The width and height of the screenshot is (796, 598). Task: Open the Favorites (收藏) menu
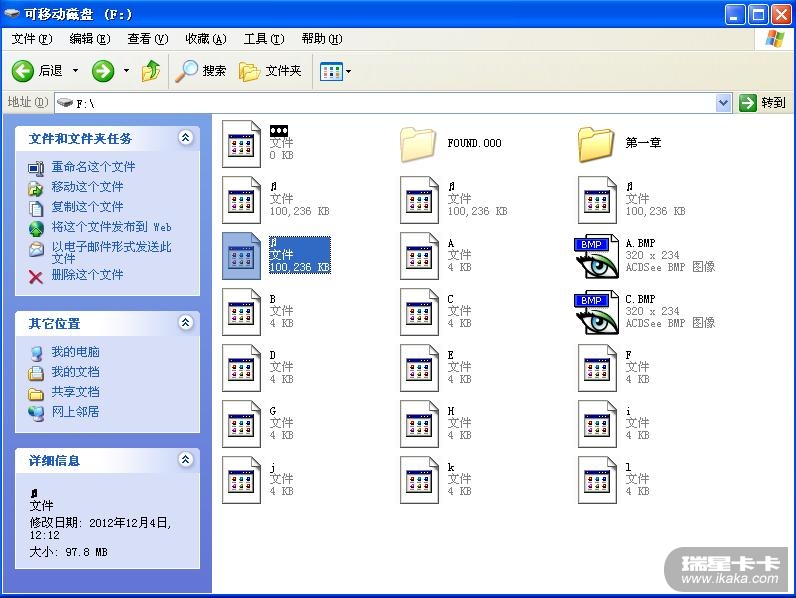pyautogui.click(x=206, y=39)
